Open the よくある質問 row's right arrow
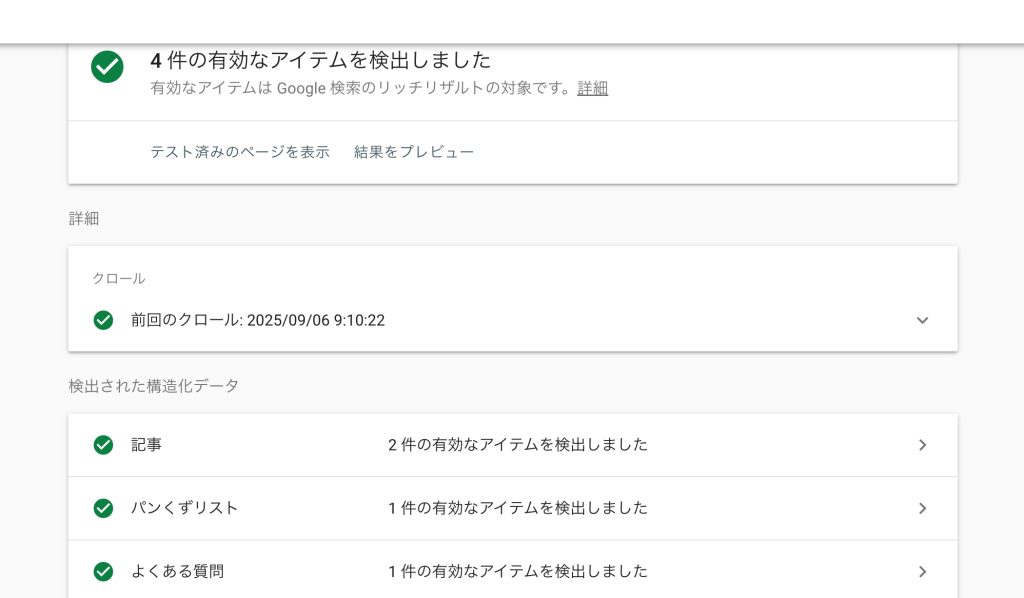 tap(922, 572)
